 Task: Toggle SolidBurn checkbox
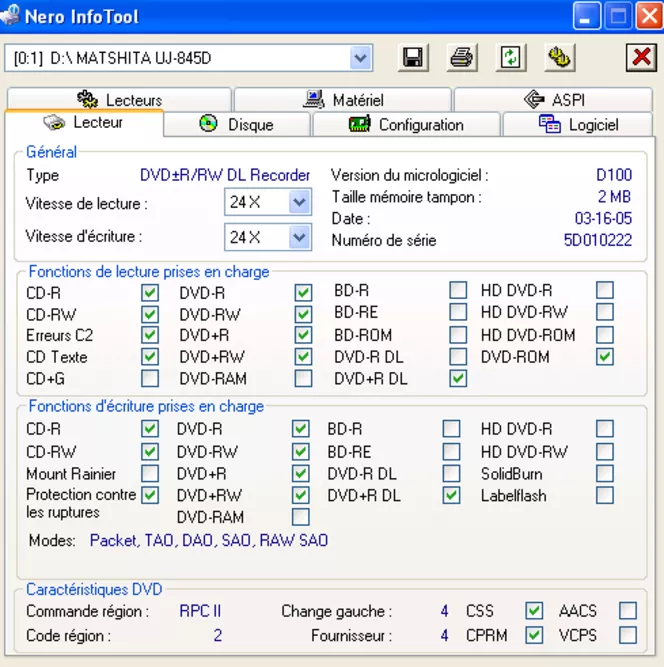(x=605, y=473)
